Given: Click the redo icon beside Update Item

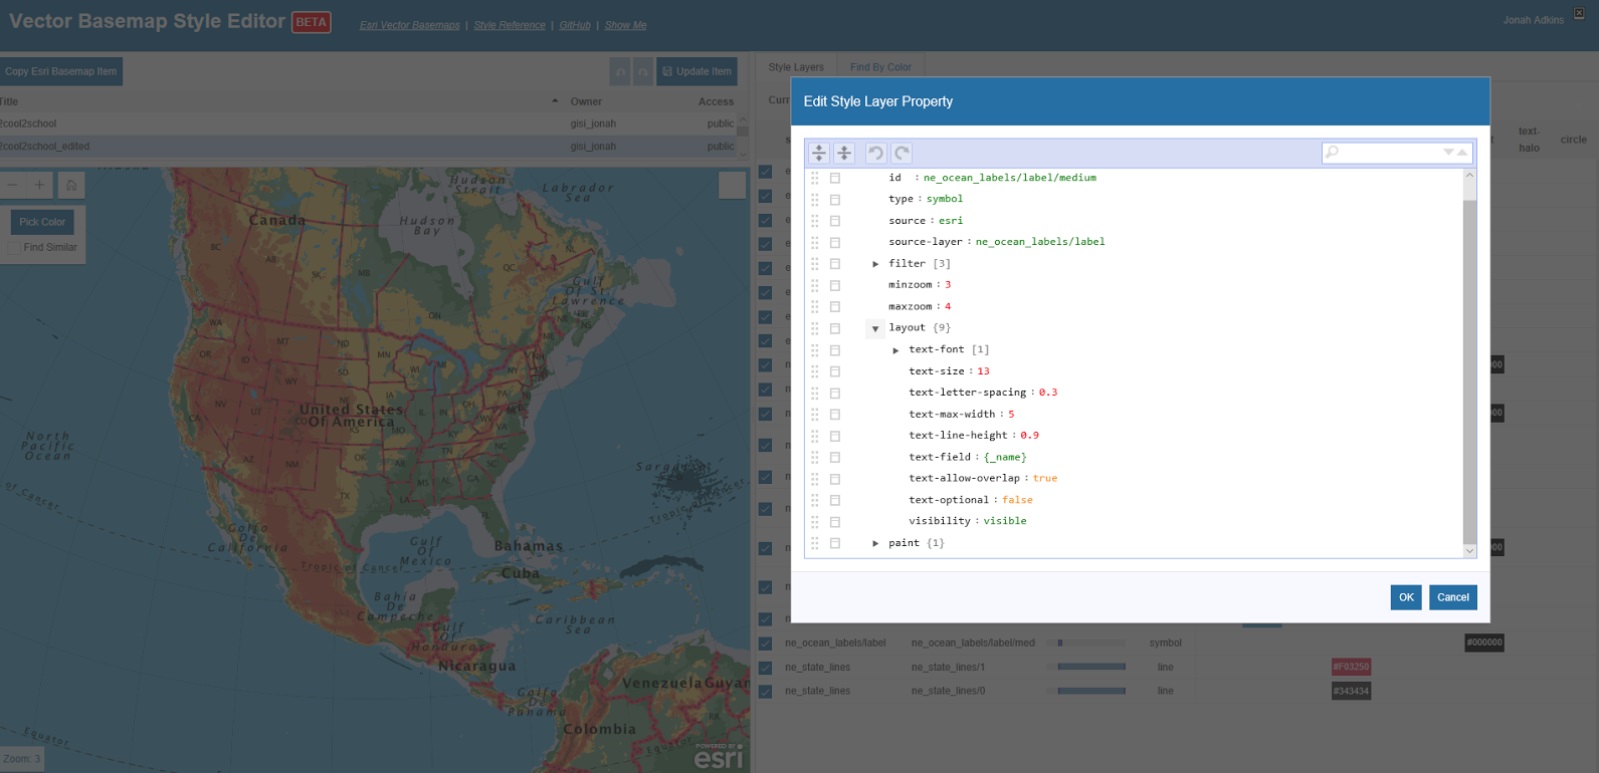Looking at the screenshot, I should [643, 71].
